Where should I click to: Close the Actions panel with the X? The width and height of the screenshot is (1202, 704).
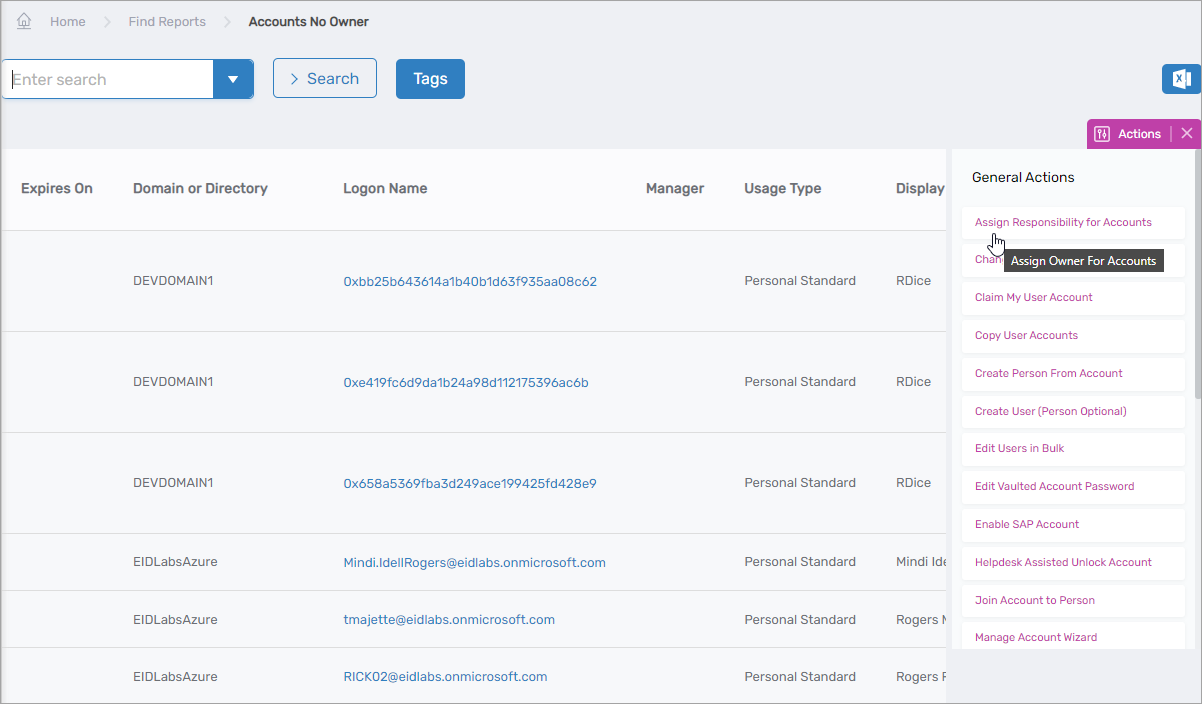pos(1186,133)
